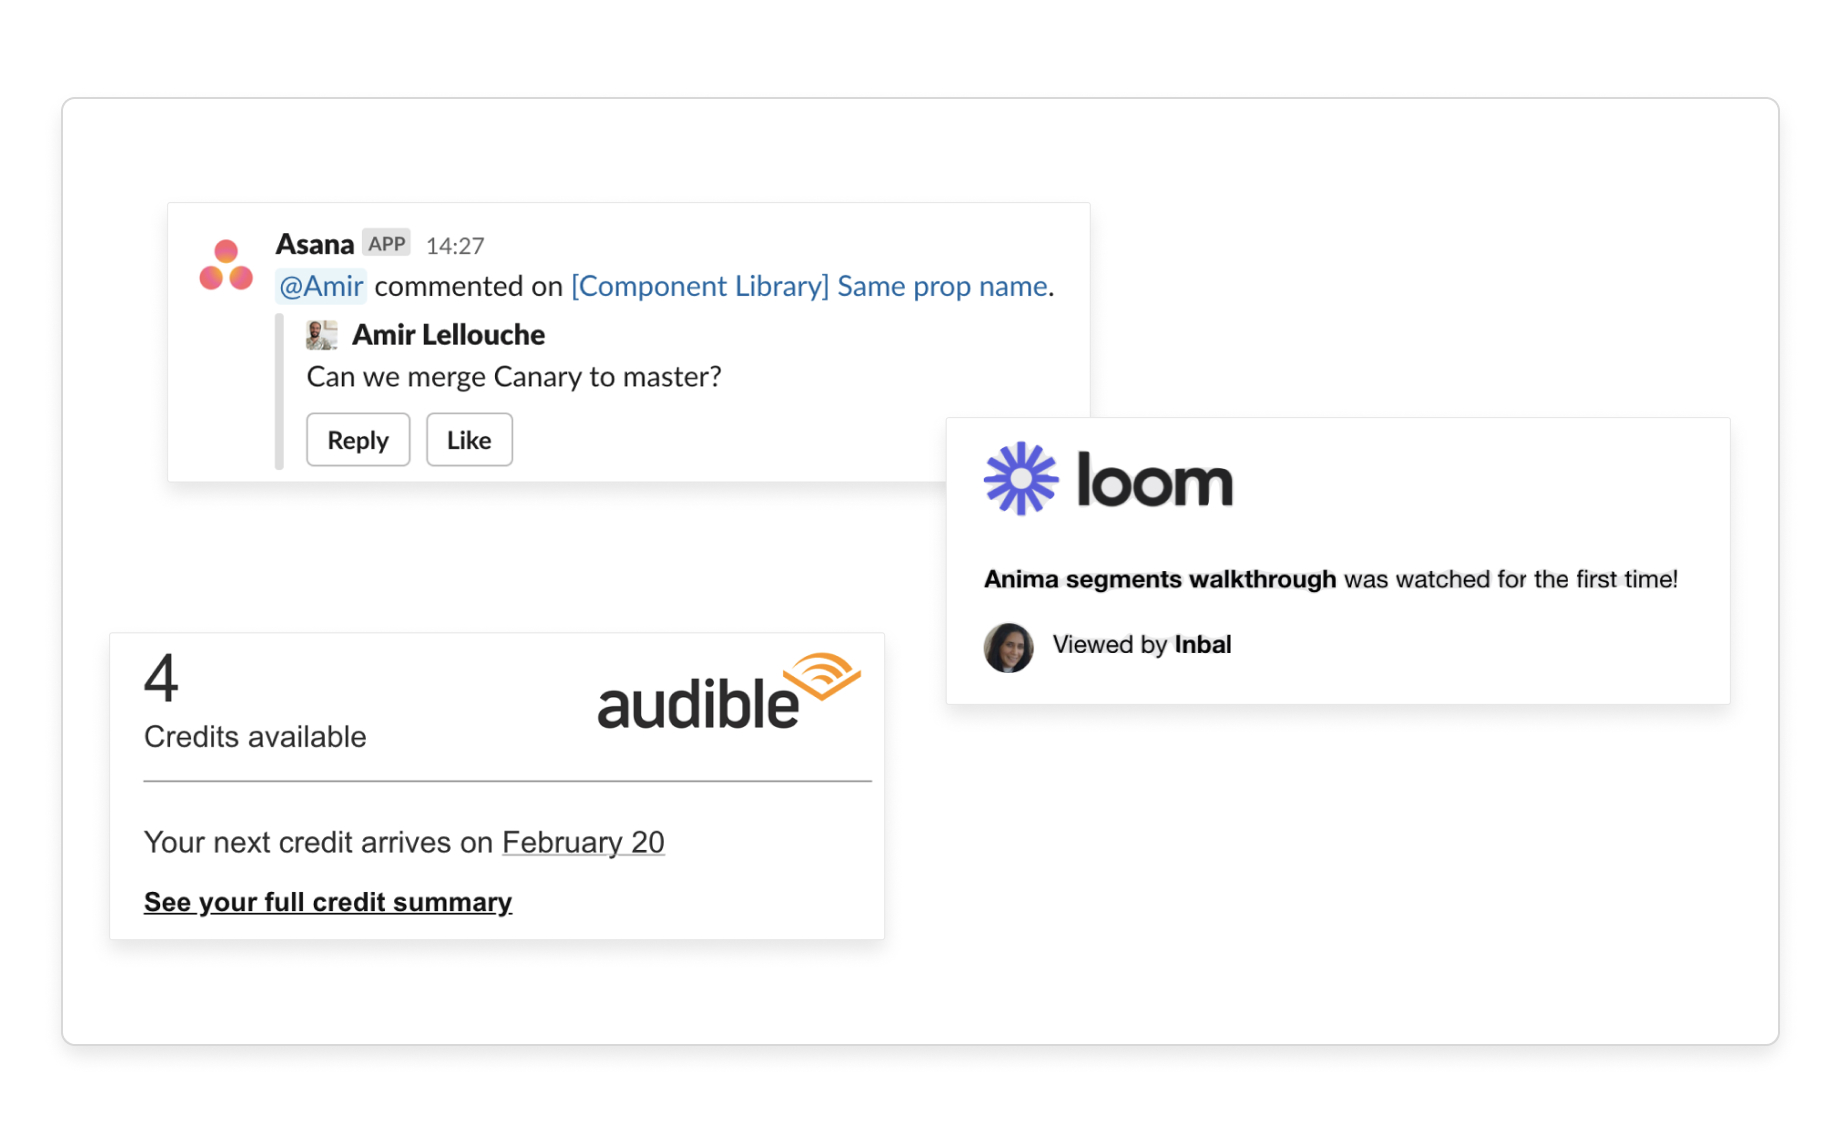This screenshot has width=1840, height=1142.
Task: Click the orange Audible sound-wave icon
Action: (x=822, y=676)
